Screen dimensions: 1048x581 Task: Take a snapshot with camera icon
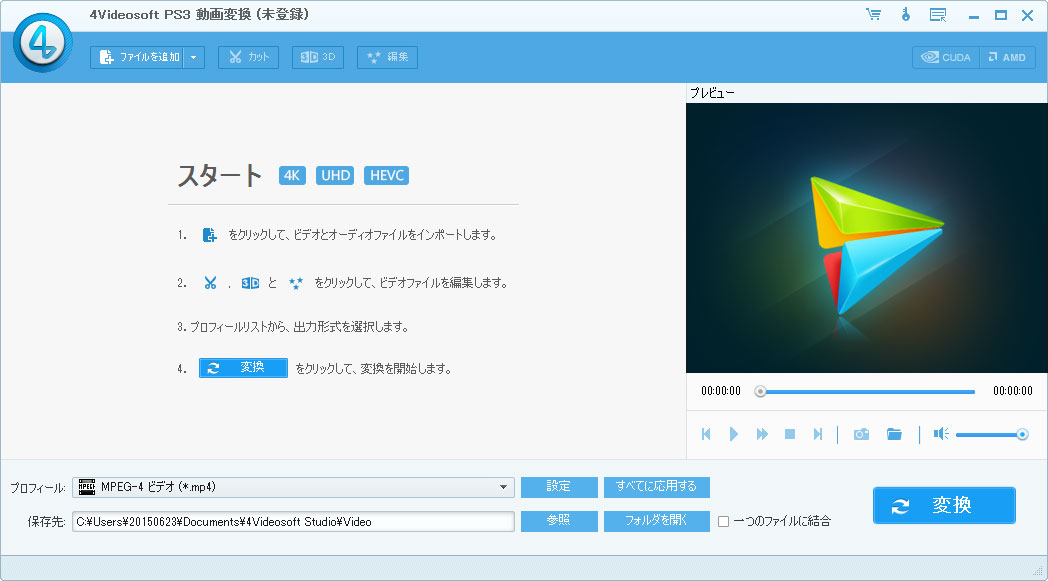(x=862, y=435)
